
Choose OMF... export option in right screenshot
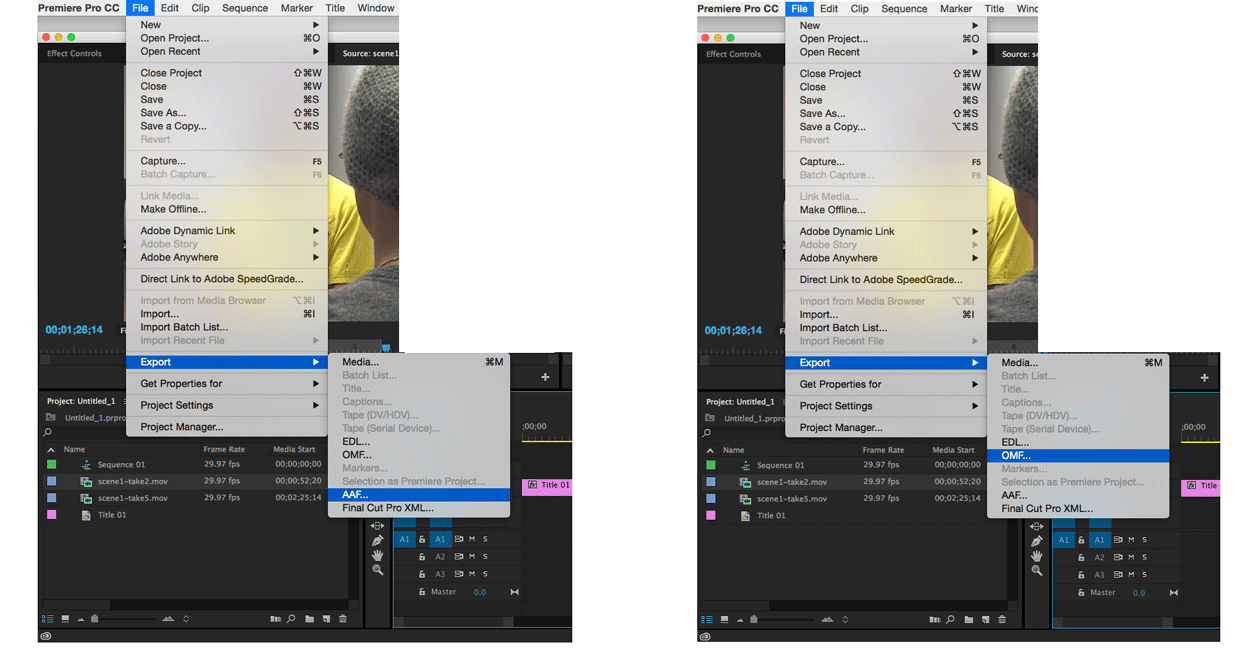tap(1078, 456)
